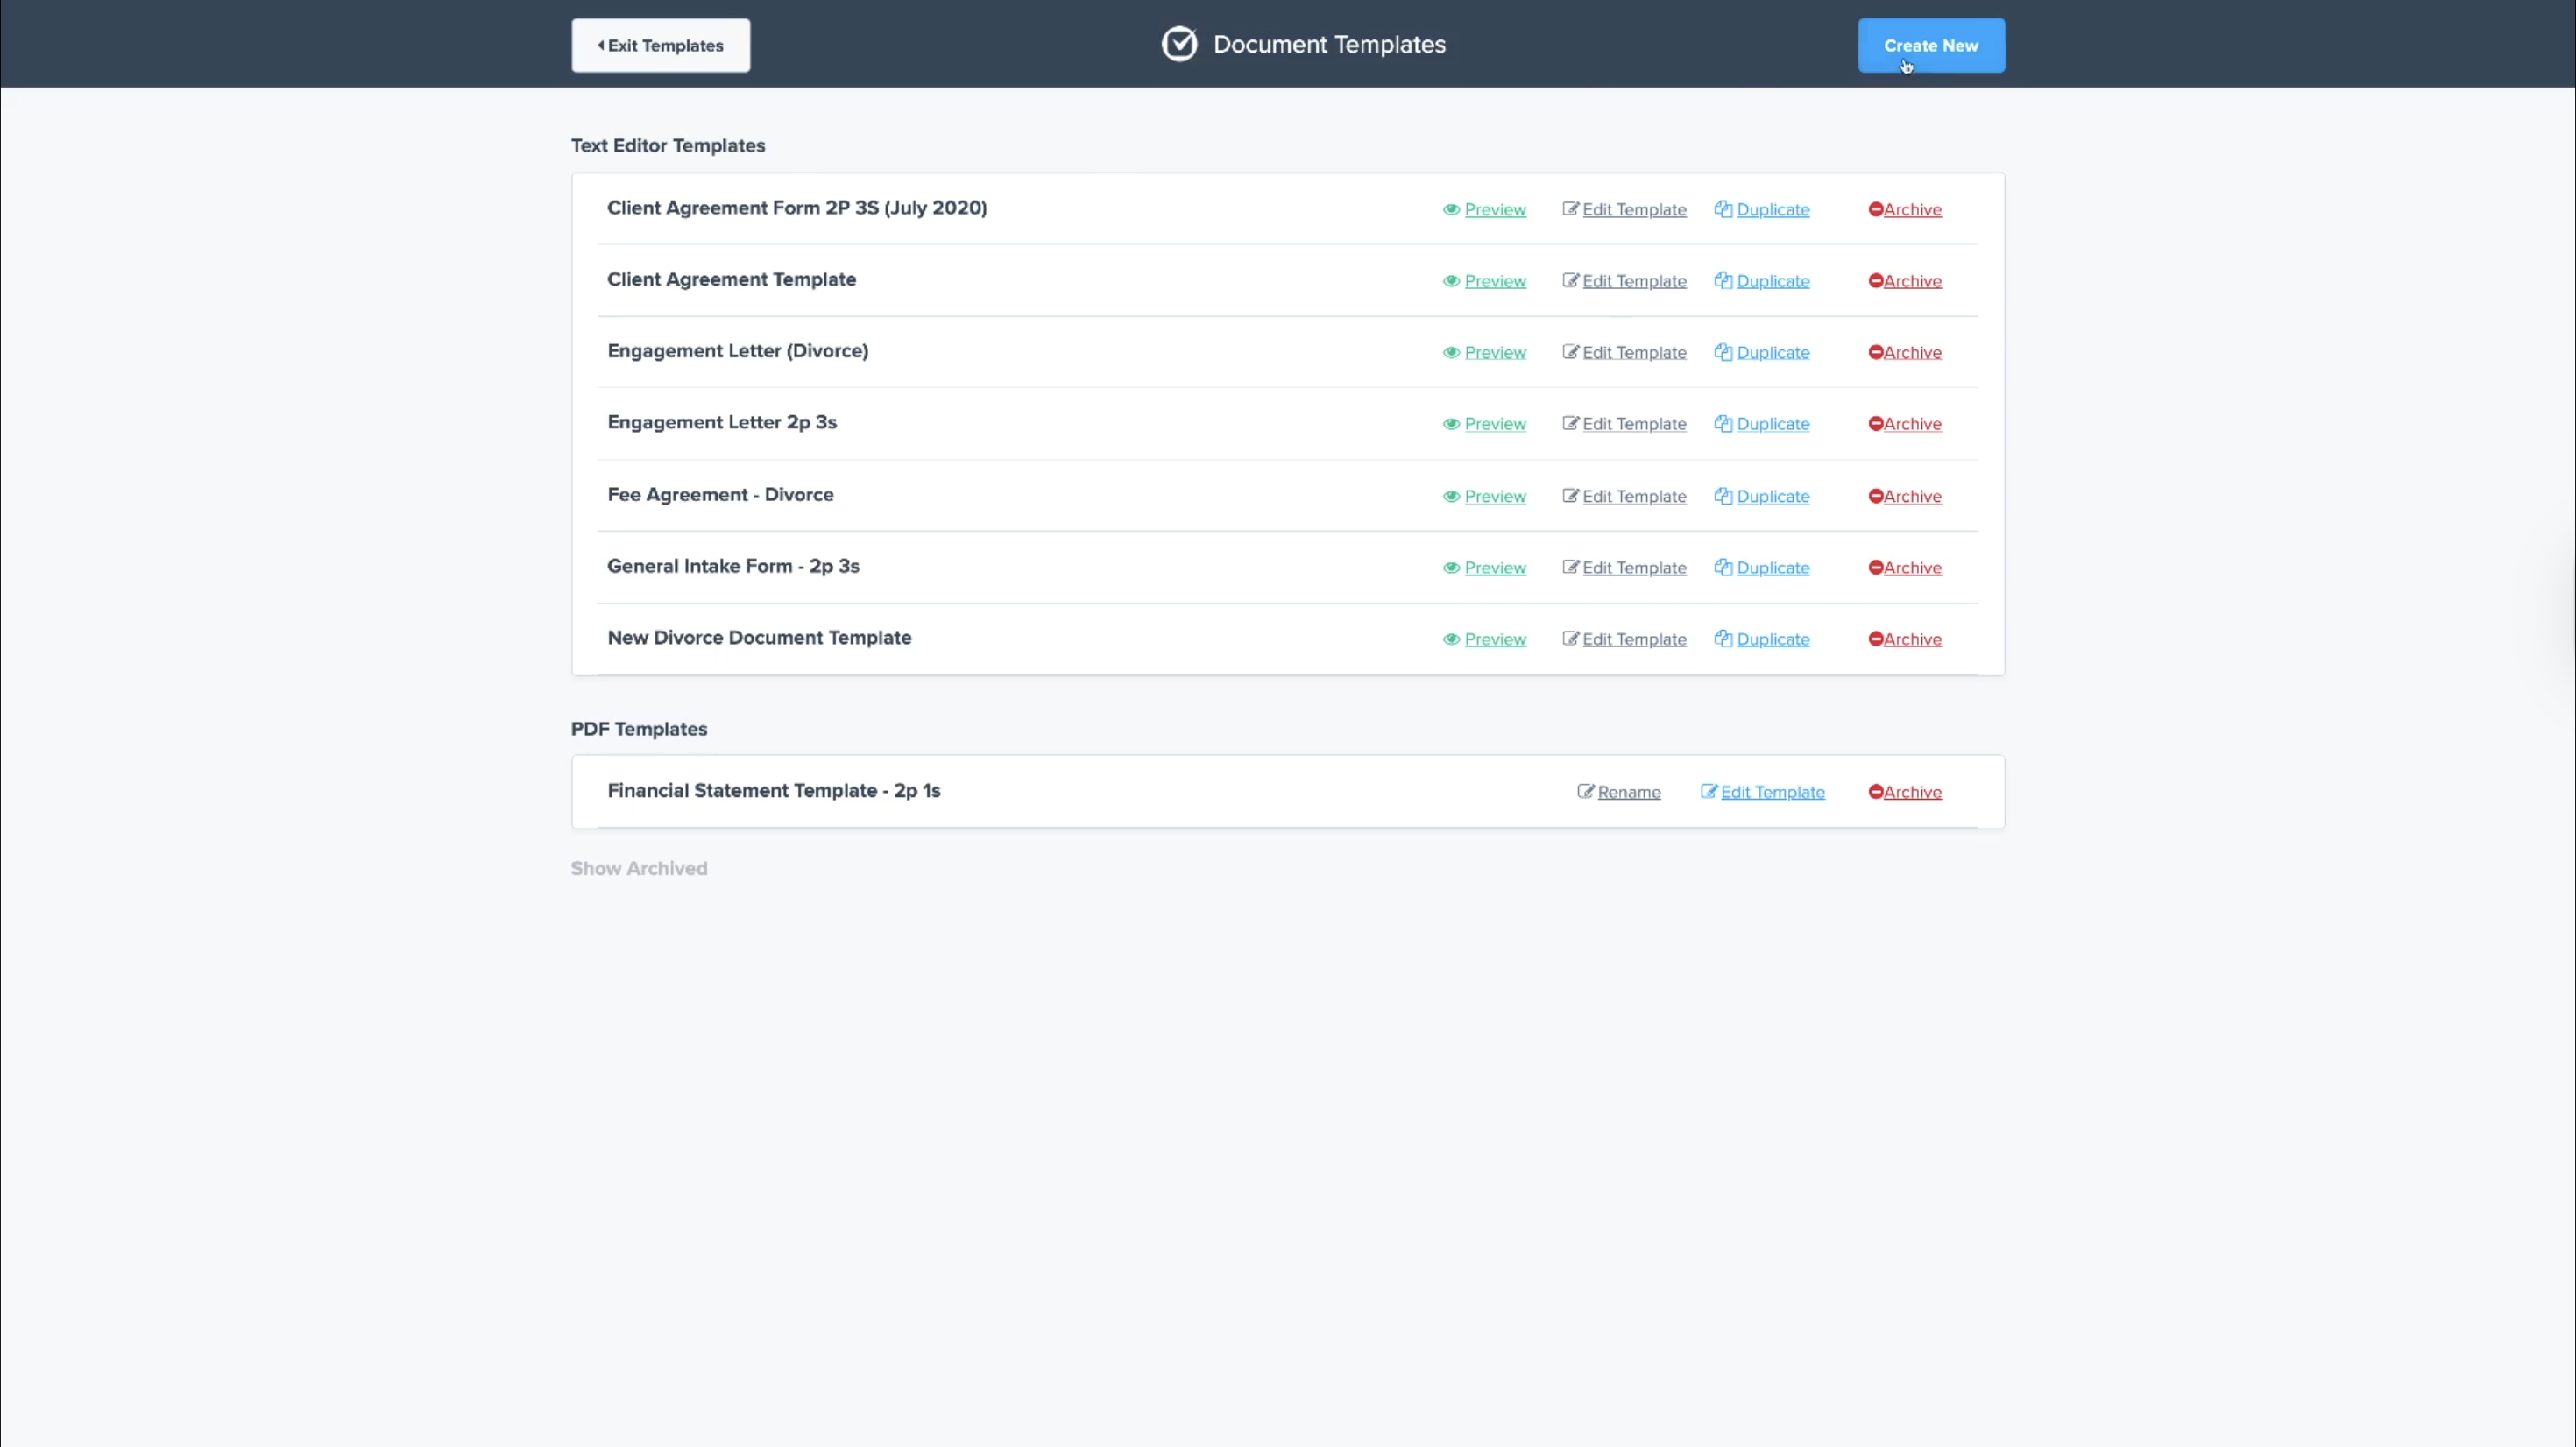Edit Template link for General Intake Form

coord(1634,567)
